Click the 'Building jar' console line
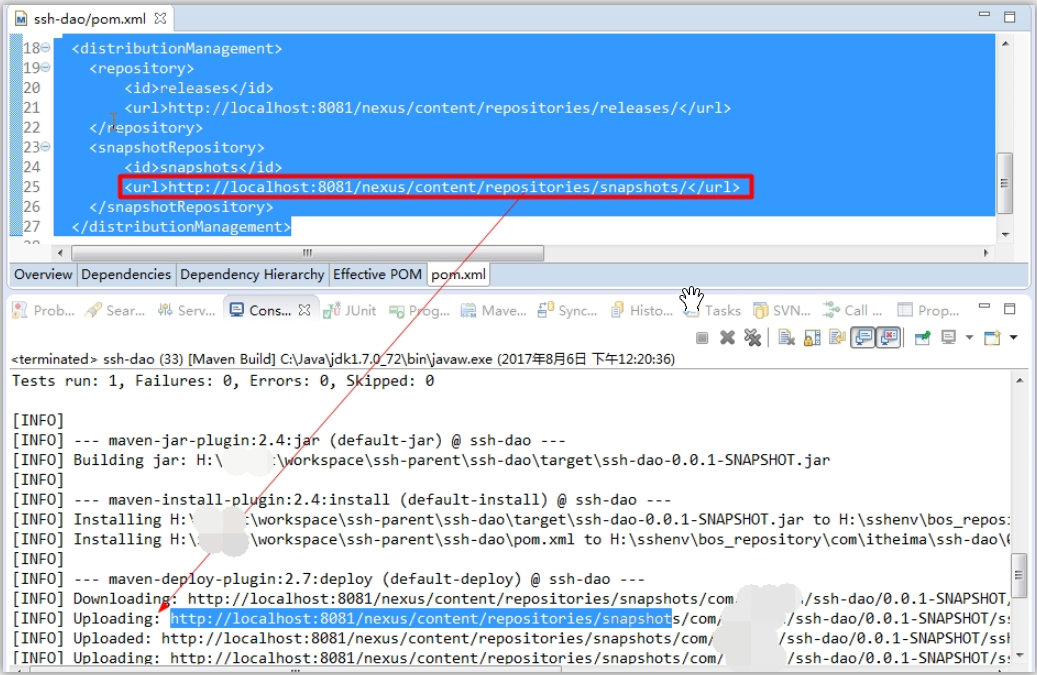 [421, 460]
